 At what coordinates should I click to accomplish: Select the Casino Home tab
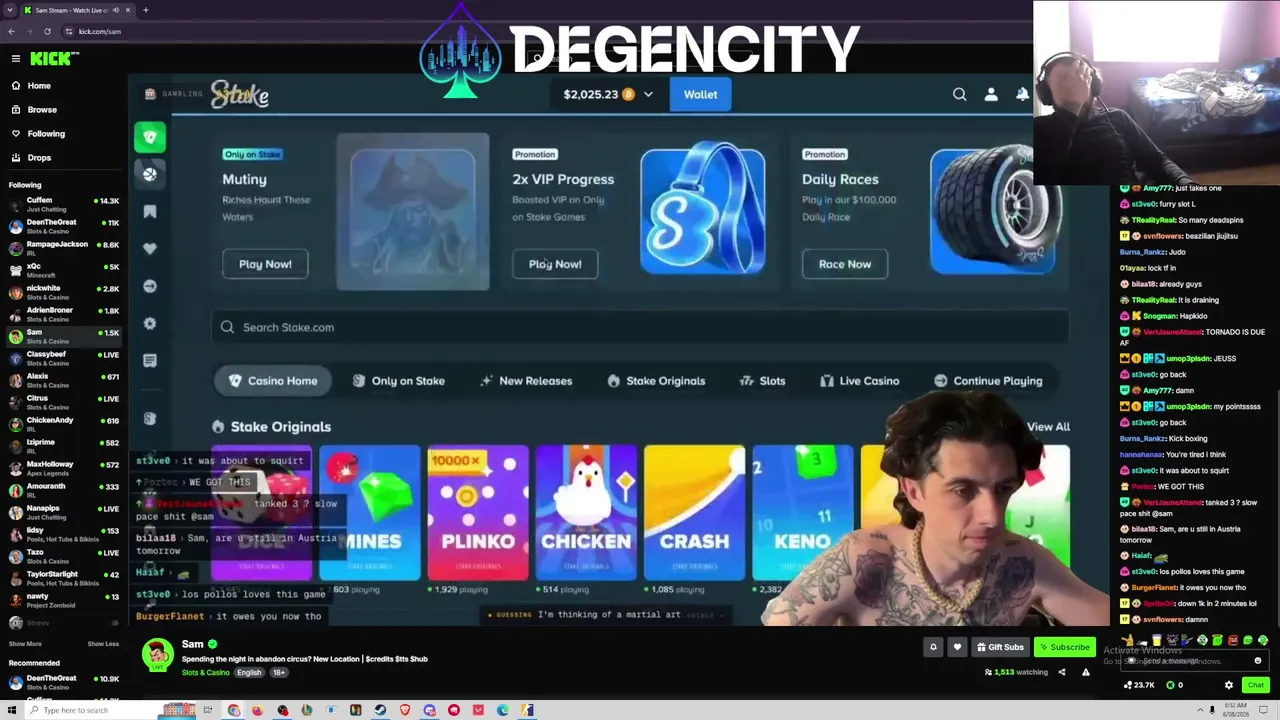click(x=273, y=381)
